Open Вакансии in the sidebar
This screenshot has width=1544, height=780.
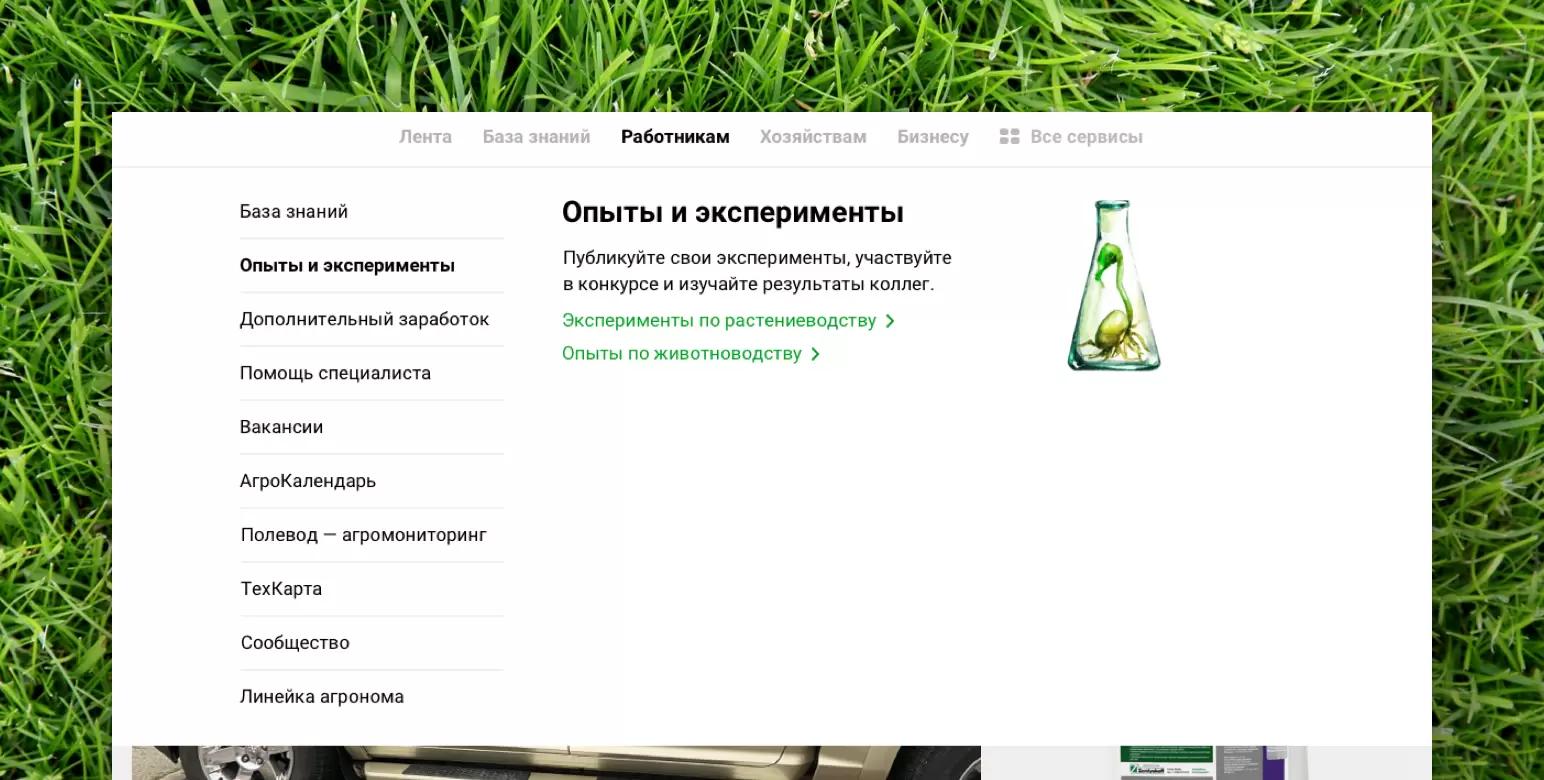281,428
